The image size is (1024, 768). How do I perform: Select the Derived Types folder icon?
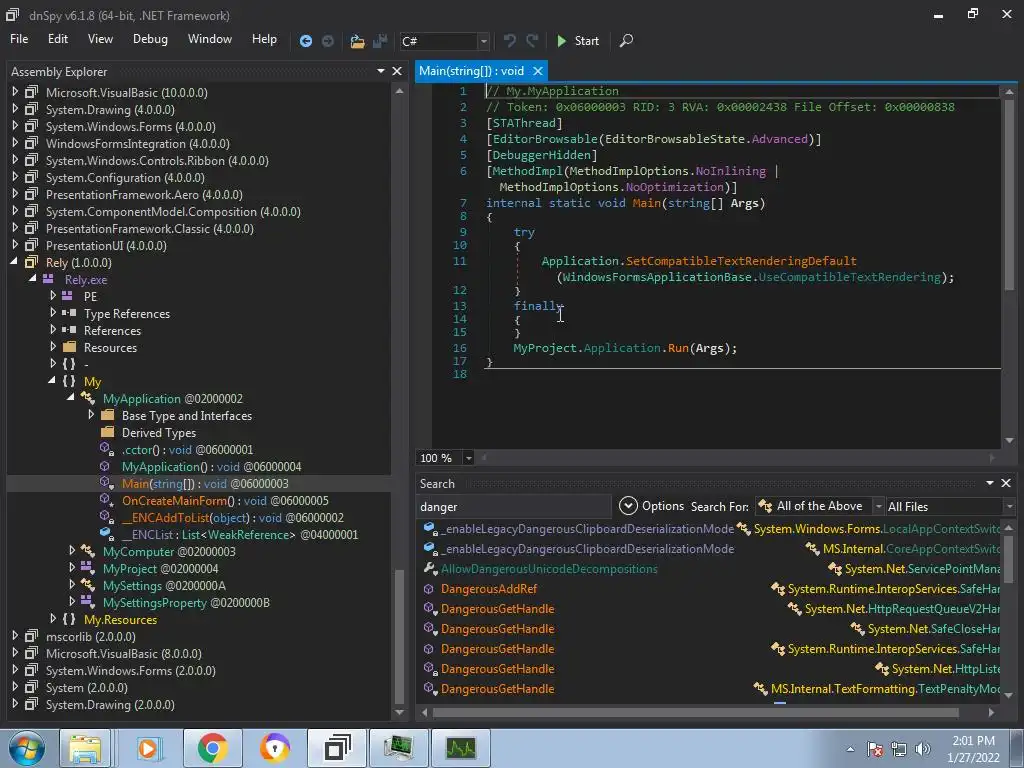tap(108, 432)
